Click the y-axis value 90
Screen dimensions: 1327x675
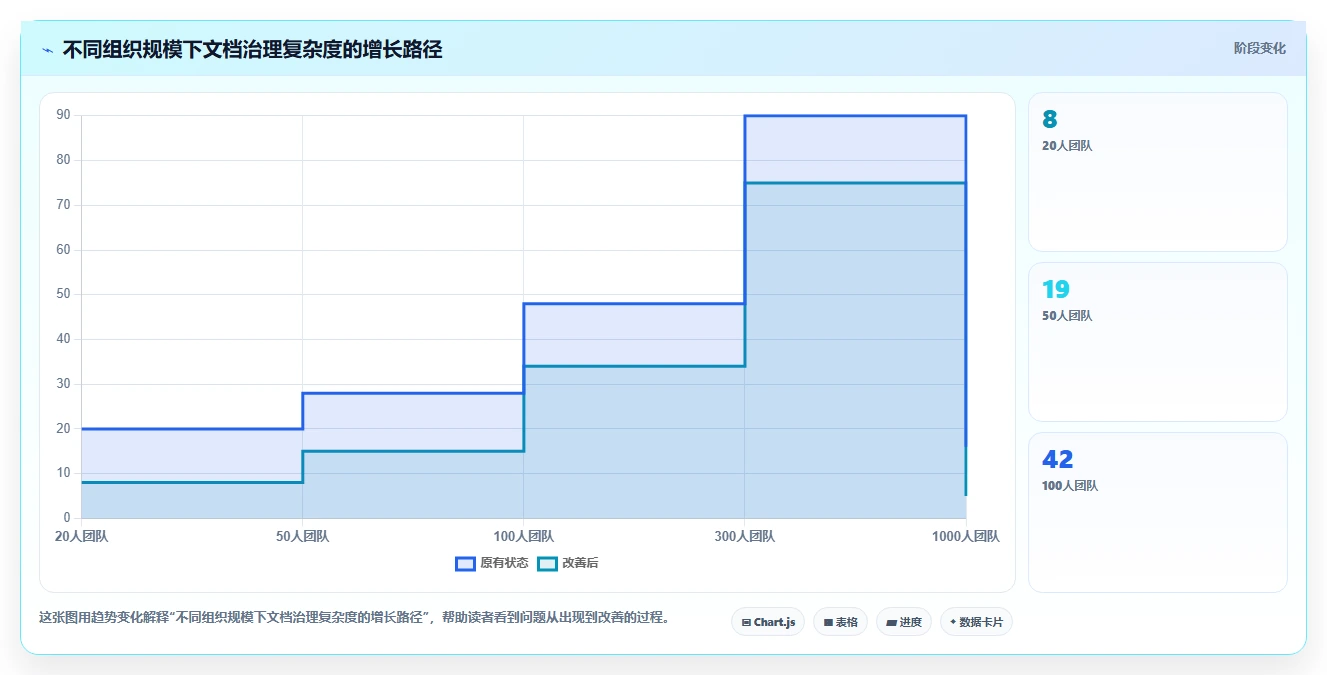coord(63,115)
